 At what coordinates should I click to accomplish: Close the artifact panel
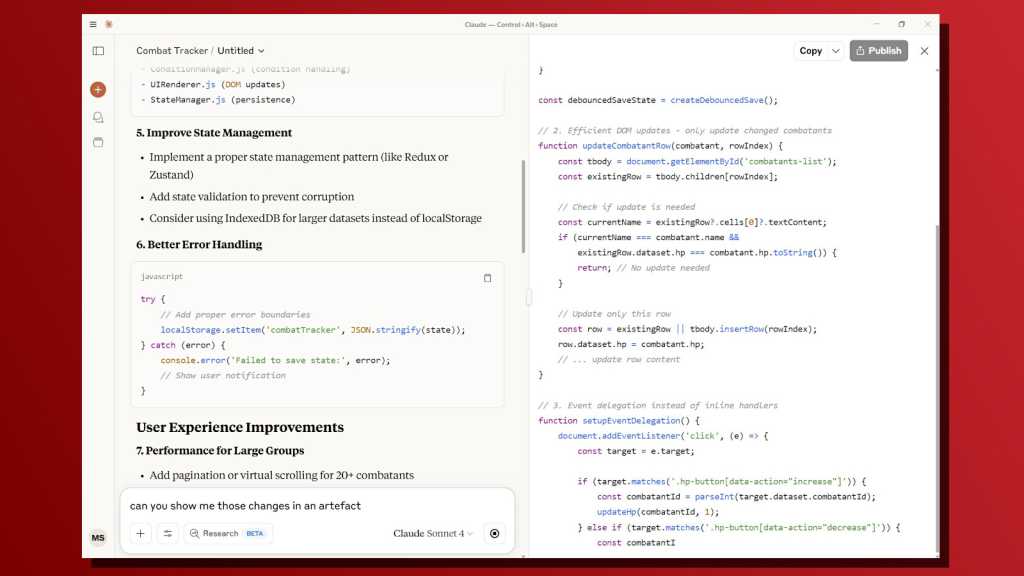point(924,51)
